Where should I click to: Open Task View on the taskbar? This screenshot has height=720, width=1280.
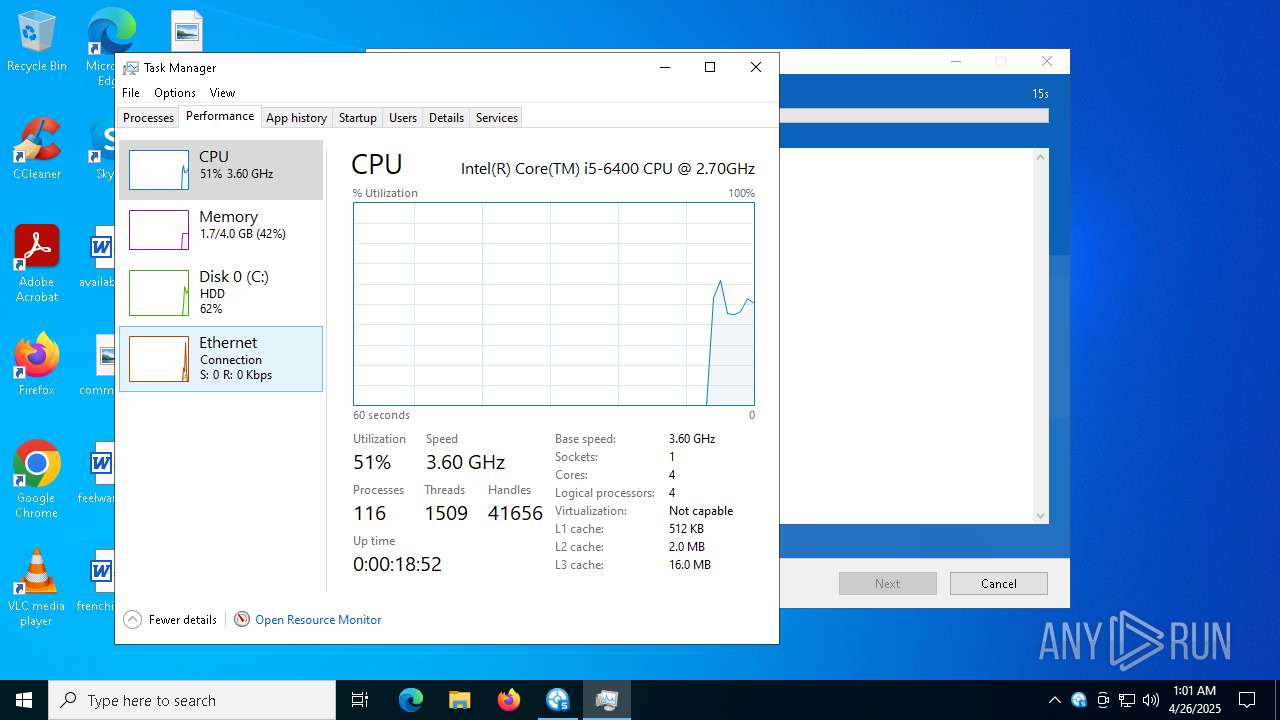(360, 700)
